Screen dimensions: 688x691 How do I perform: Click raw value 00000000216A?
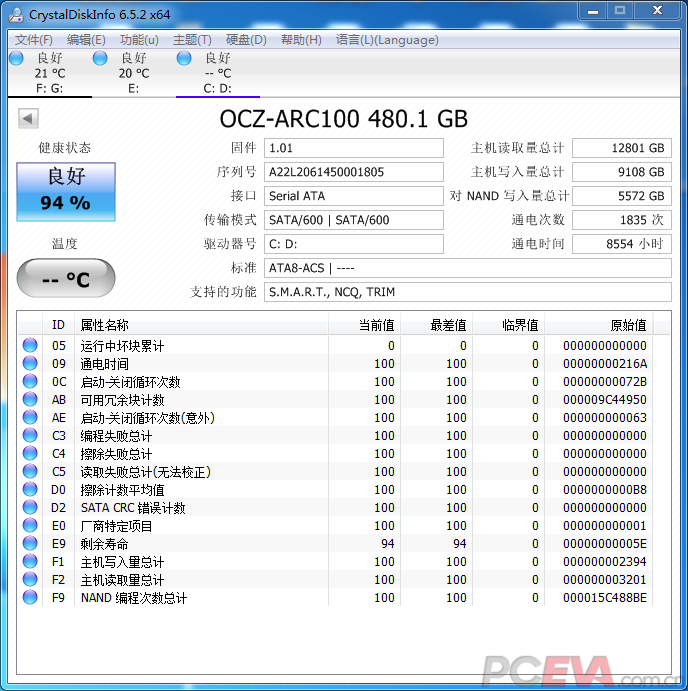click(605, 364)
